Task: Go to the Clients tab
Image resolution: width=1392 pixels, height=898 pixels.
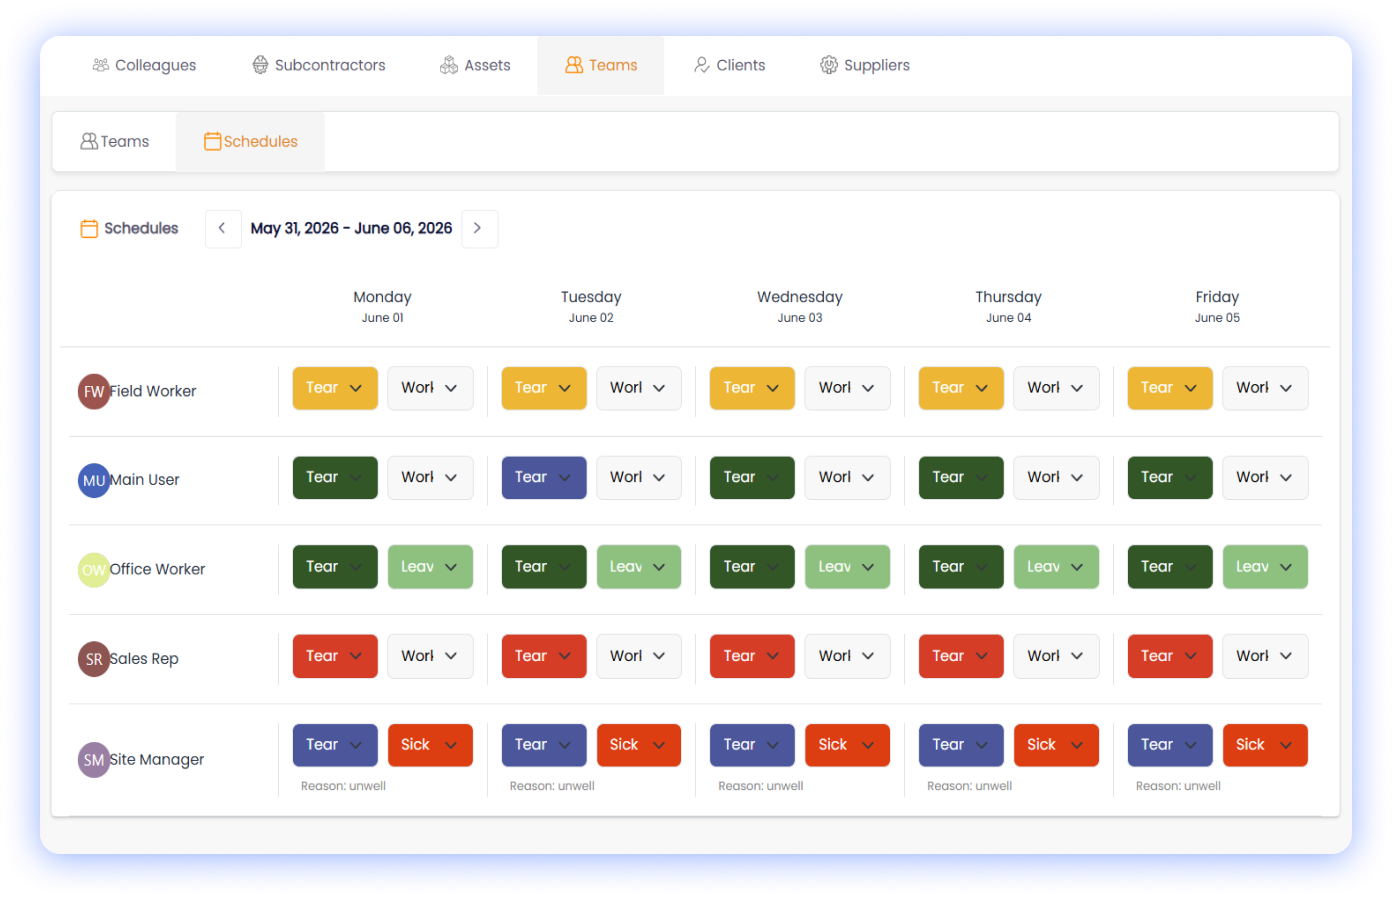Action: (x=729, y=65)
